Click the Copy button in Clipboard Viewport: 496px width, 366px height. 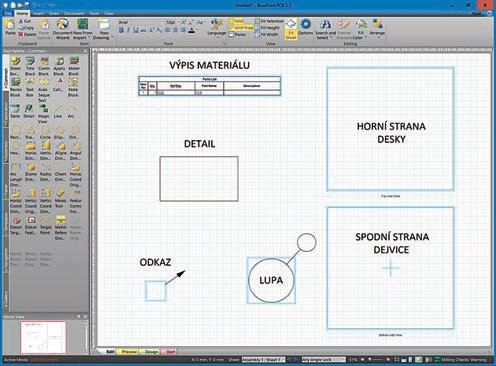click(26, 28)
